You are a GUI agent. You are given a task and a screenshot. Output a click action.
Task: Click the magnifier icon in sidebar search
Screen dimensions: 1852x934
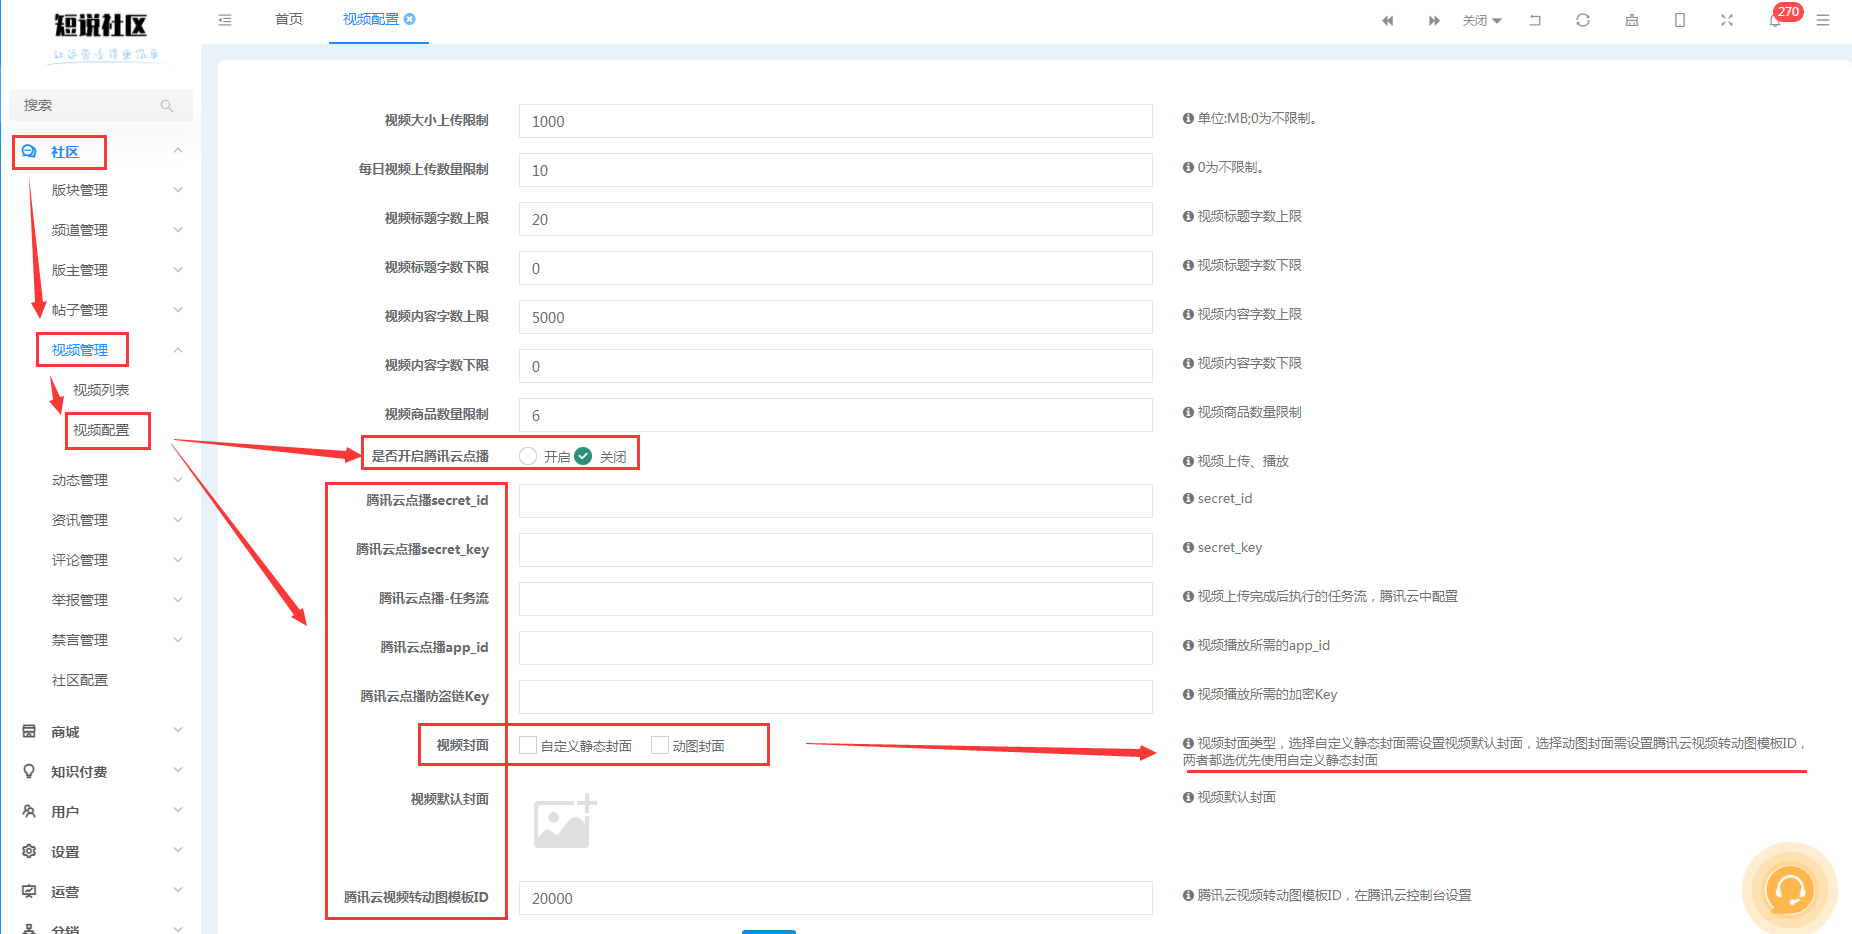tap(167, 106)
